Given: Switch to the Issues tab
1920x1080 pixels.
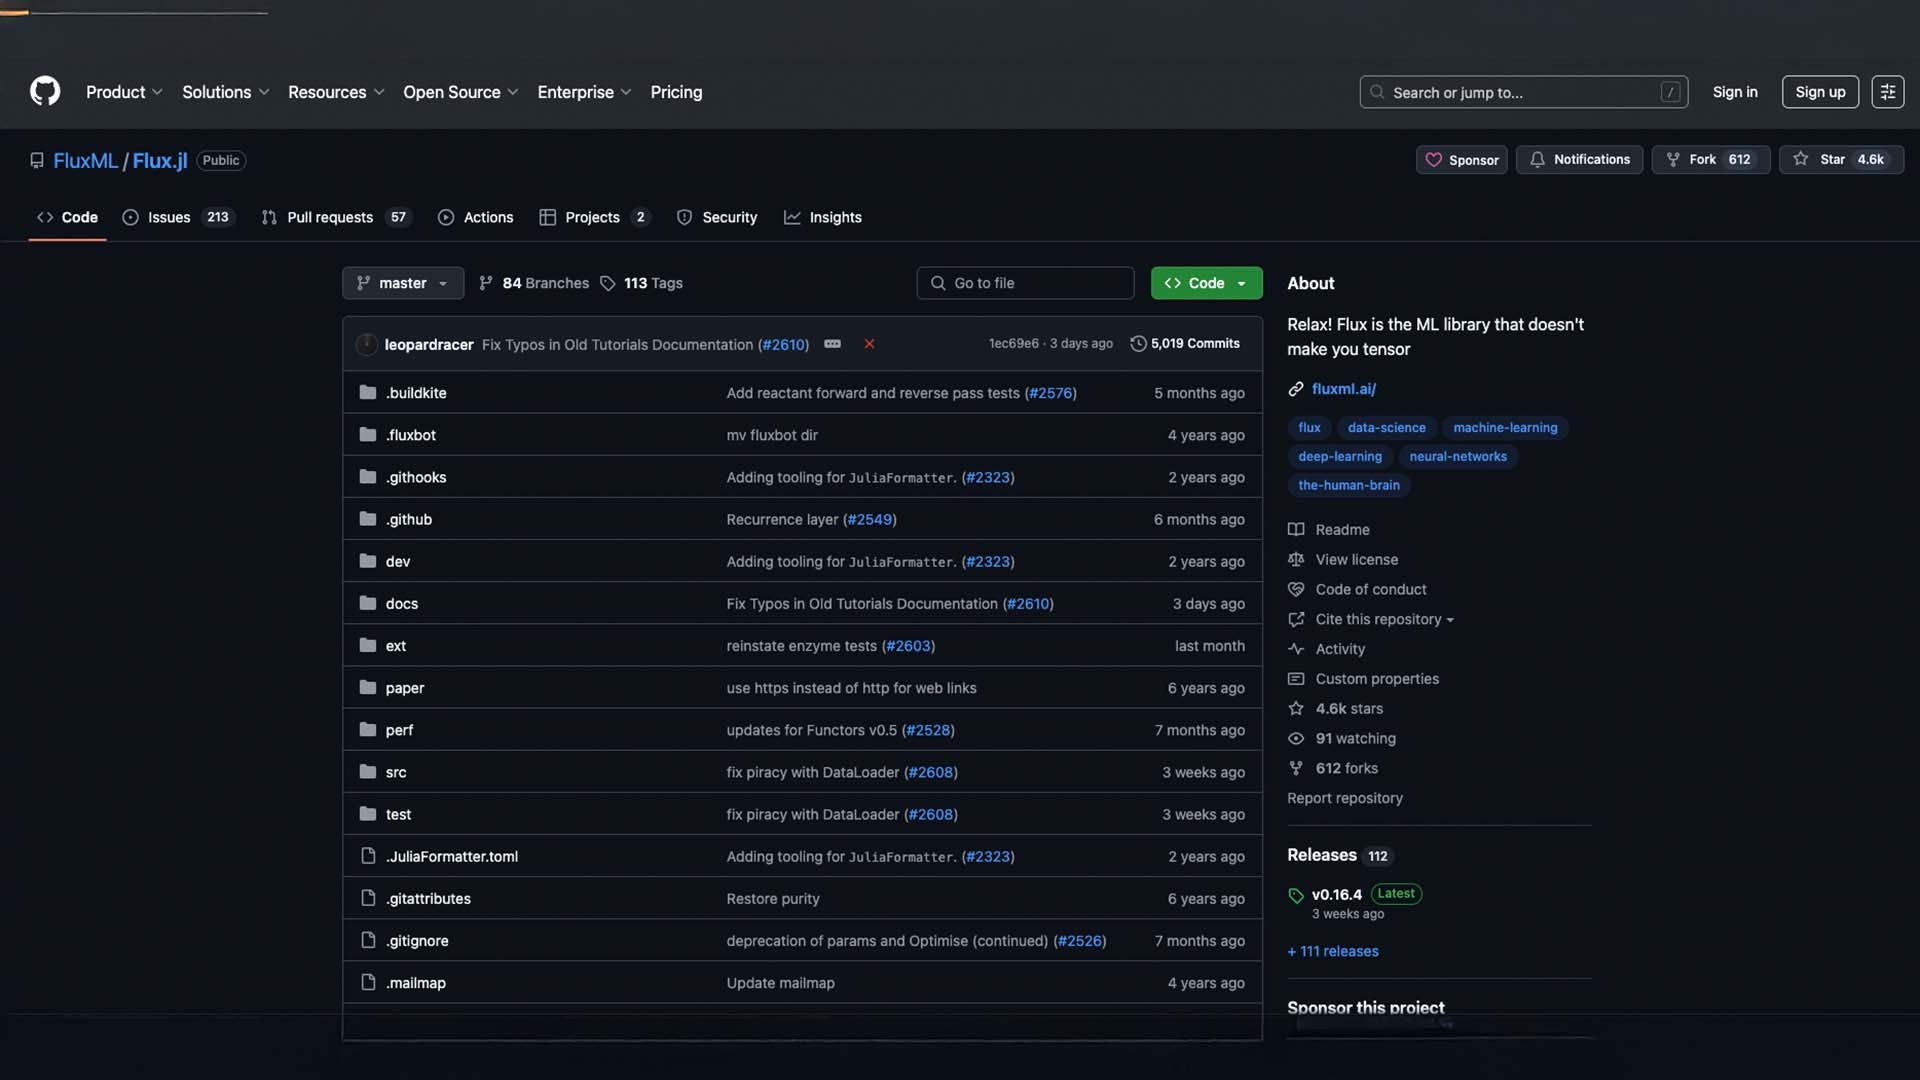Looking at the screenshot, I should (x=178, y=218).
